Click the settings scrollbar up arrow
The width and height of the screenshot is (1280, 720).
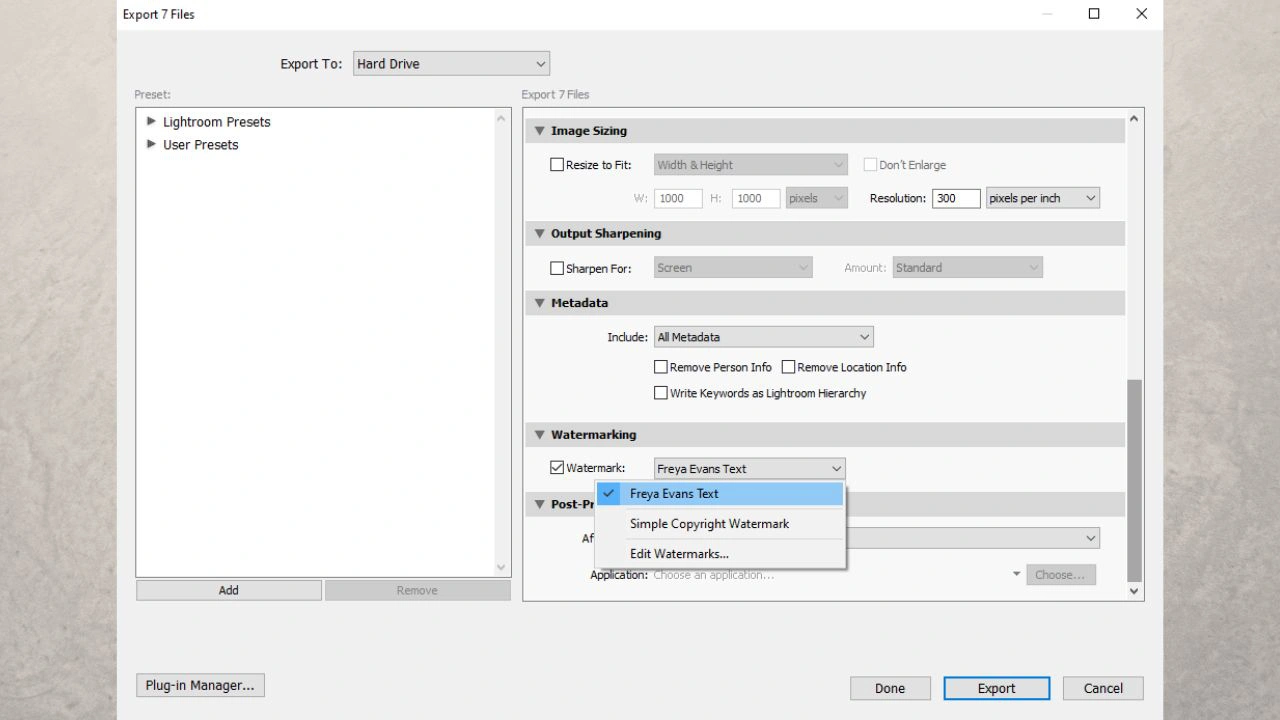[x=1134, y=118]
